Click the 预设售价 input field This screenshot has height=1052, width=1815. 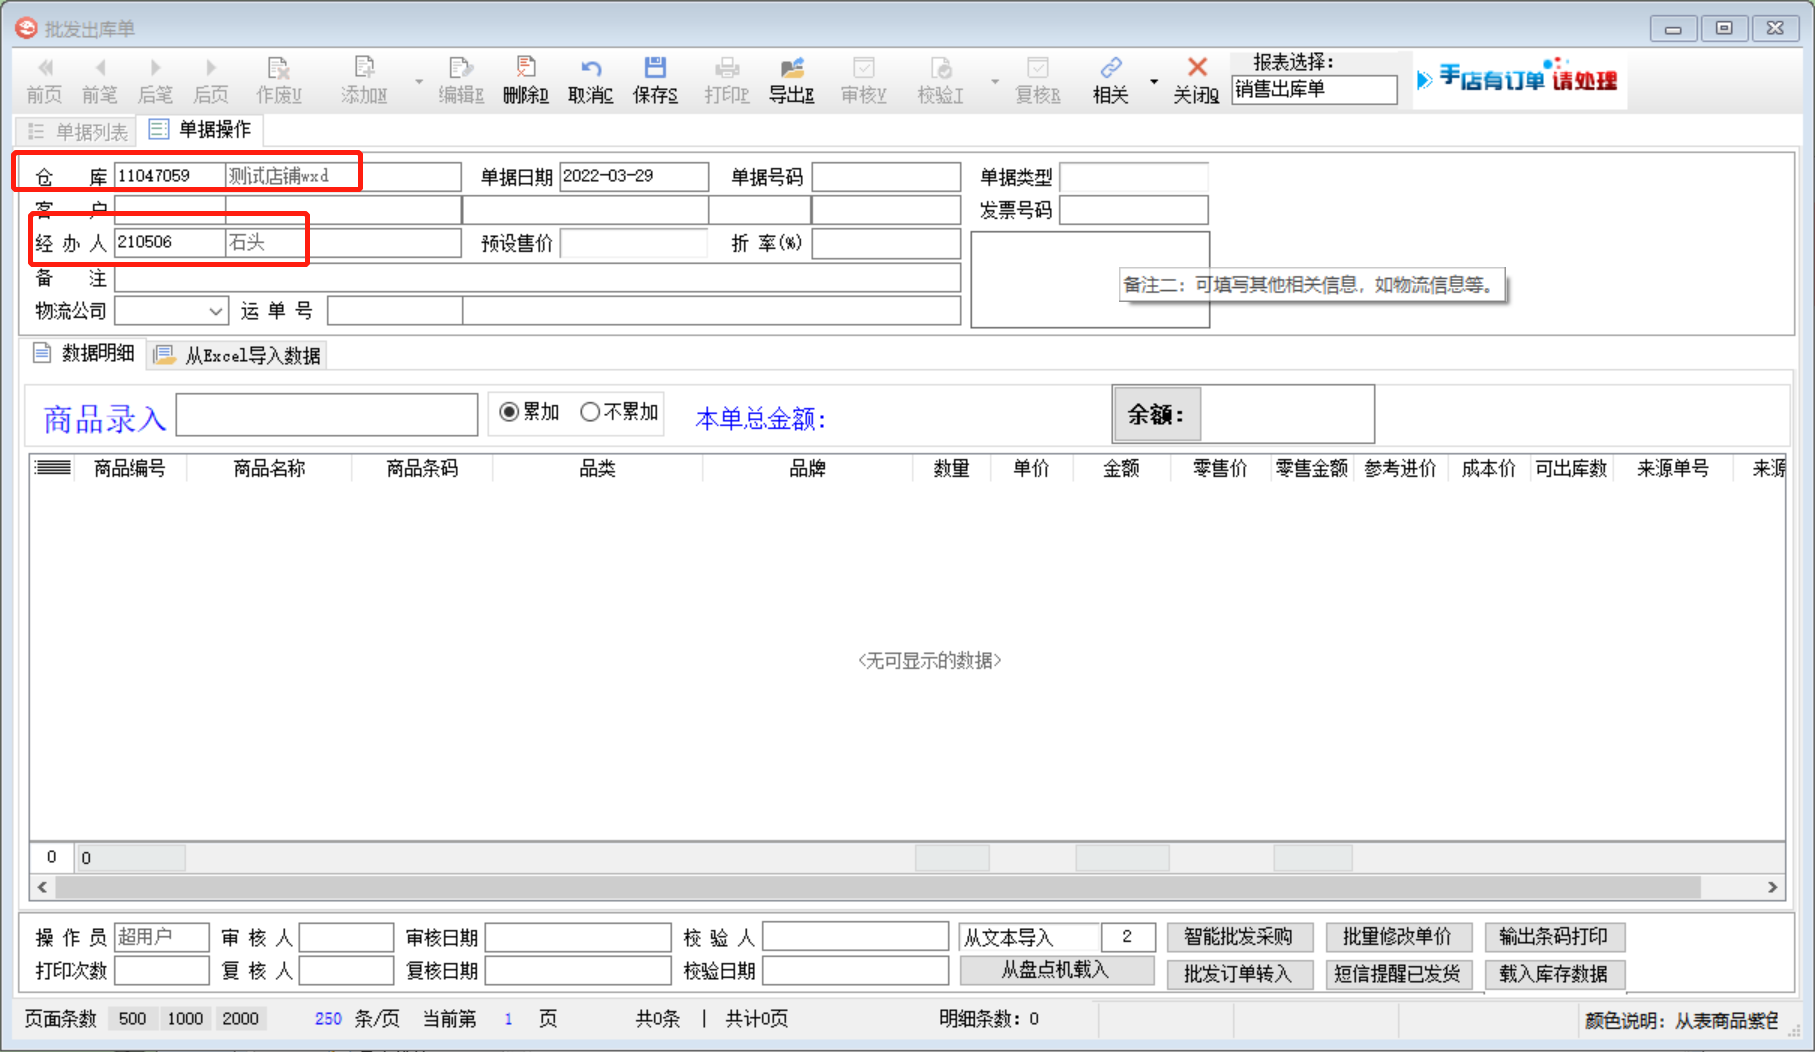(634, 243)
